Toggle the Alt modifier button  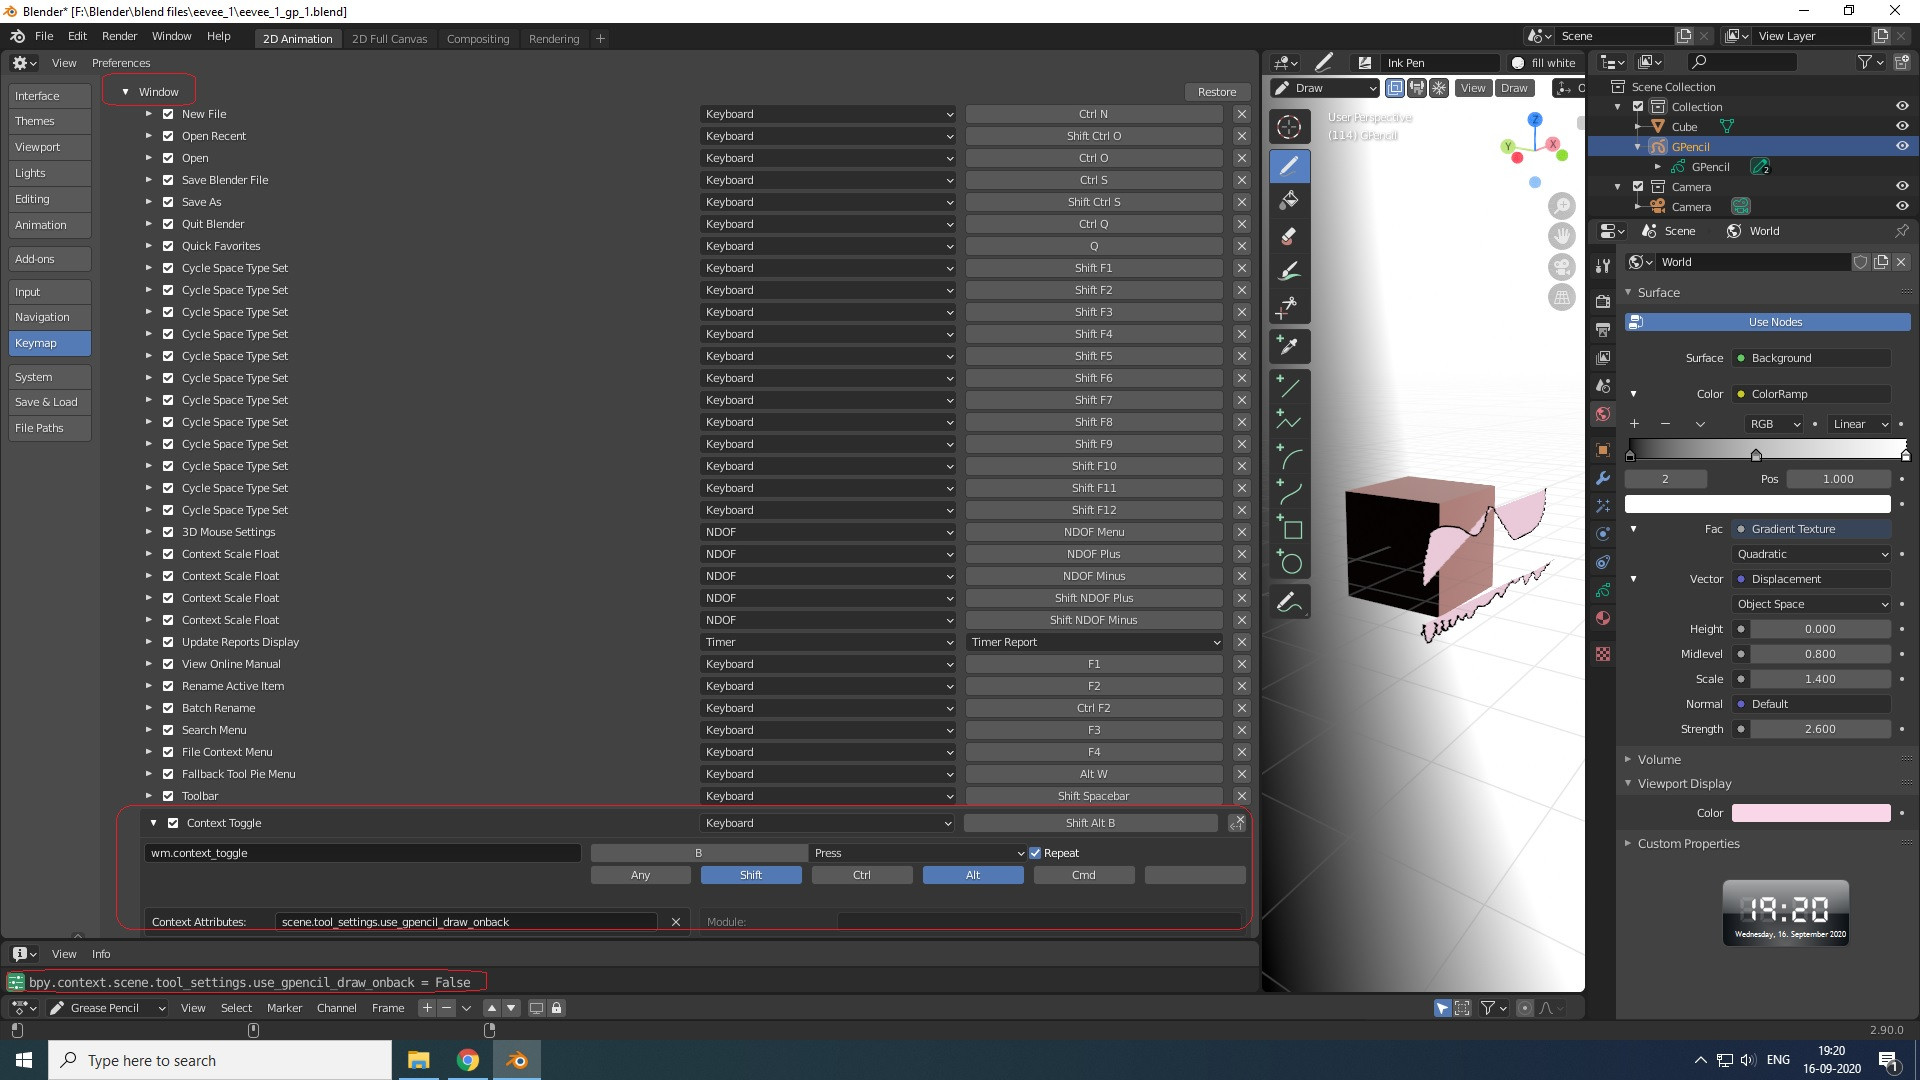click(973, 875)
